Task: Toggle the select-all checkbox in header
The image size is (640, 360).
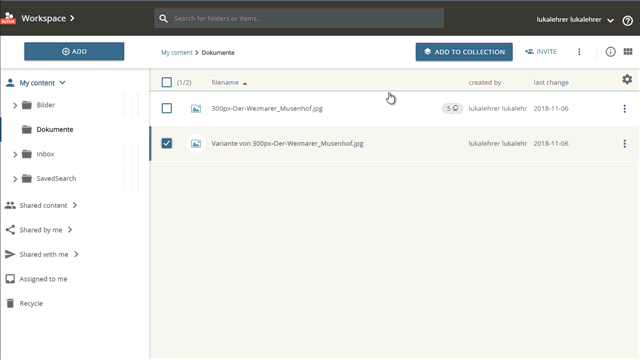Action: (x=167, y=82)
